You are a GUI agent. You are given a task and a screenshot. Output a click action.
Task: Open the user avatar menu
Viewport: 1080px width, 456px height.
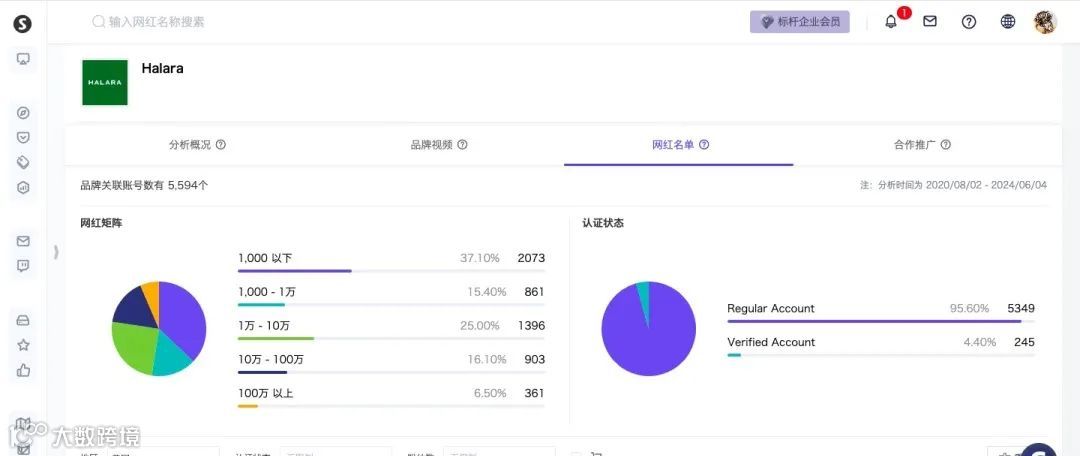click(x=1045, y=22)
